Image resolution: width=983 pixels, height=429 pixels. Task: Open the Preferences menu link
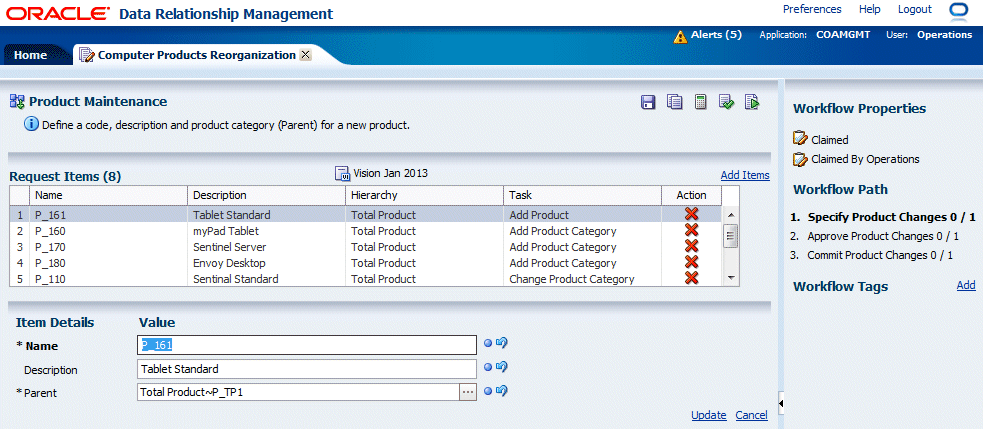[811, 9]
